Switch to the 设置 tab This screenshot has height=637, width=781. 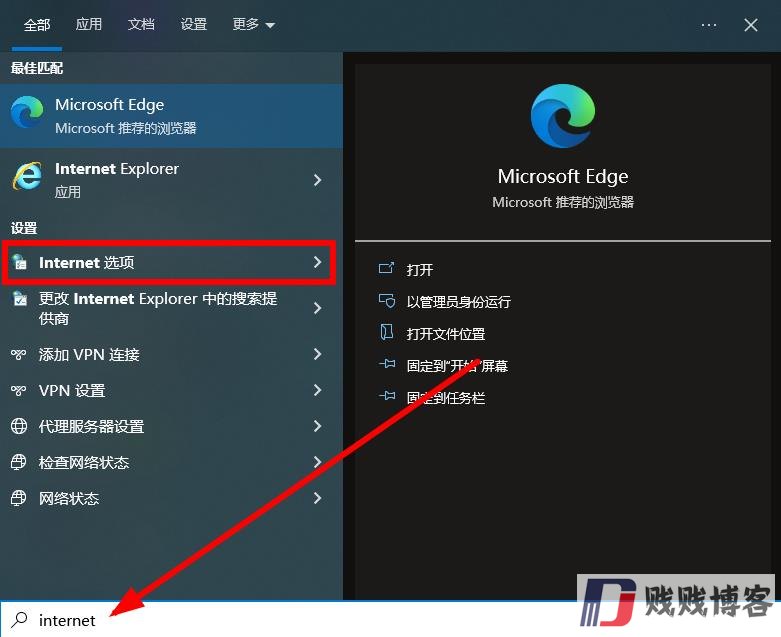tap(193, 24)
